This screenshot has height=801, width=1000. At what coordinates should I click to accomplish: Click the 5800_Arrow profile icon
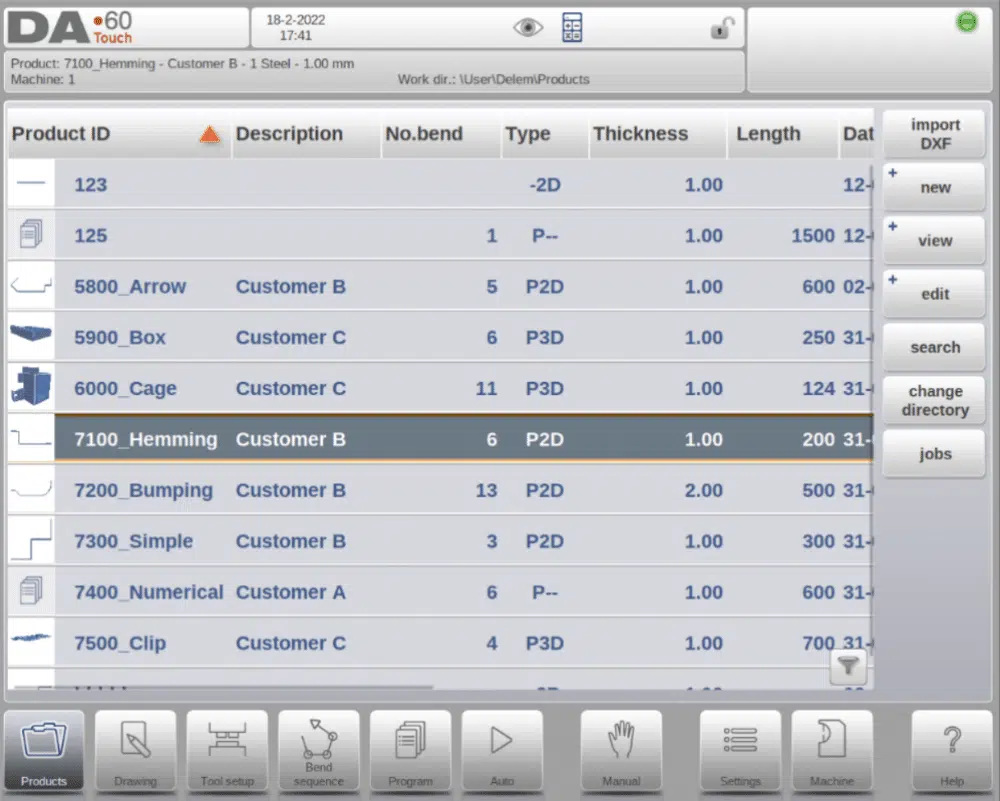[31, 285]
